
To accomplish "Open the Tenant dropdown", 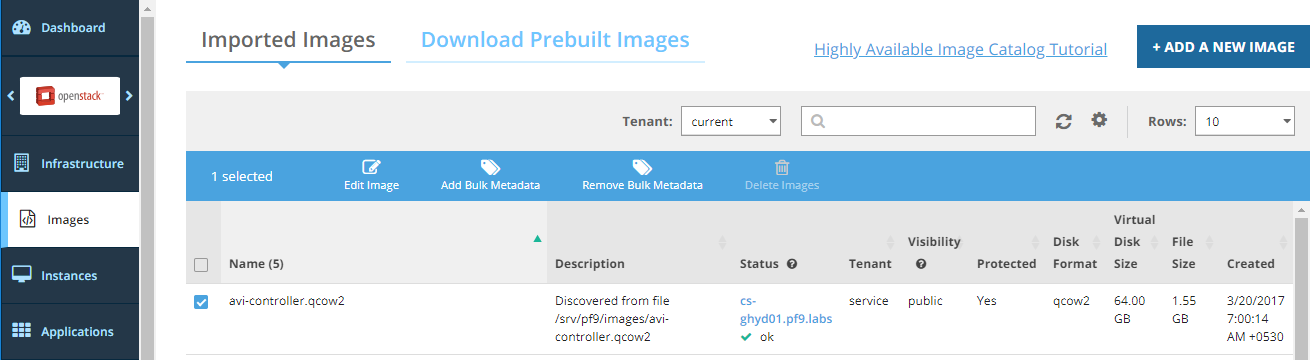I will [730, 122].
